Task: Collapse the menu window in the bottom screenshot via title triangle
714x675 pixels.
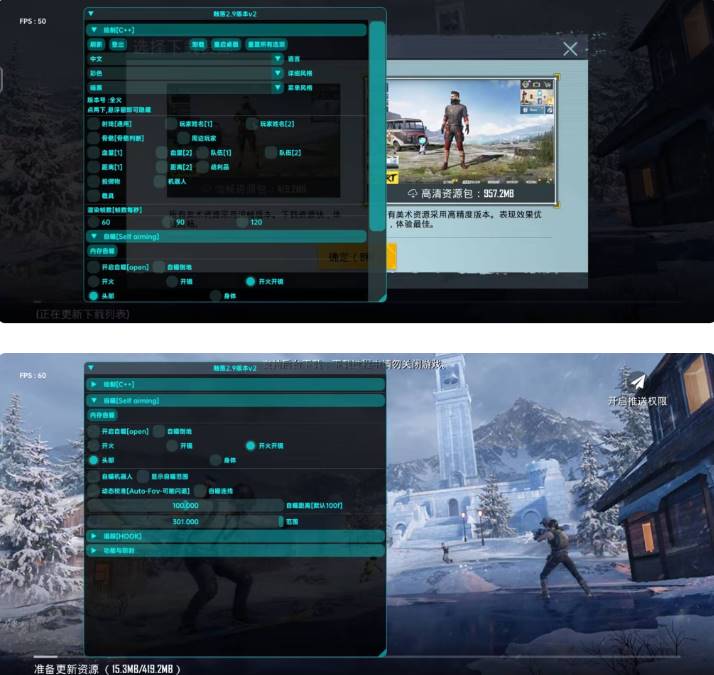Action: [91, 368]
